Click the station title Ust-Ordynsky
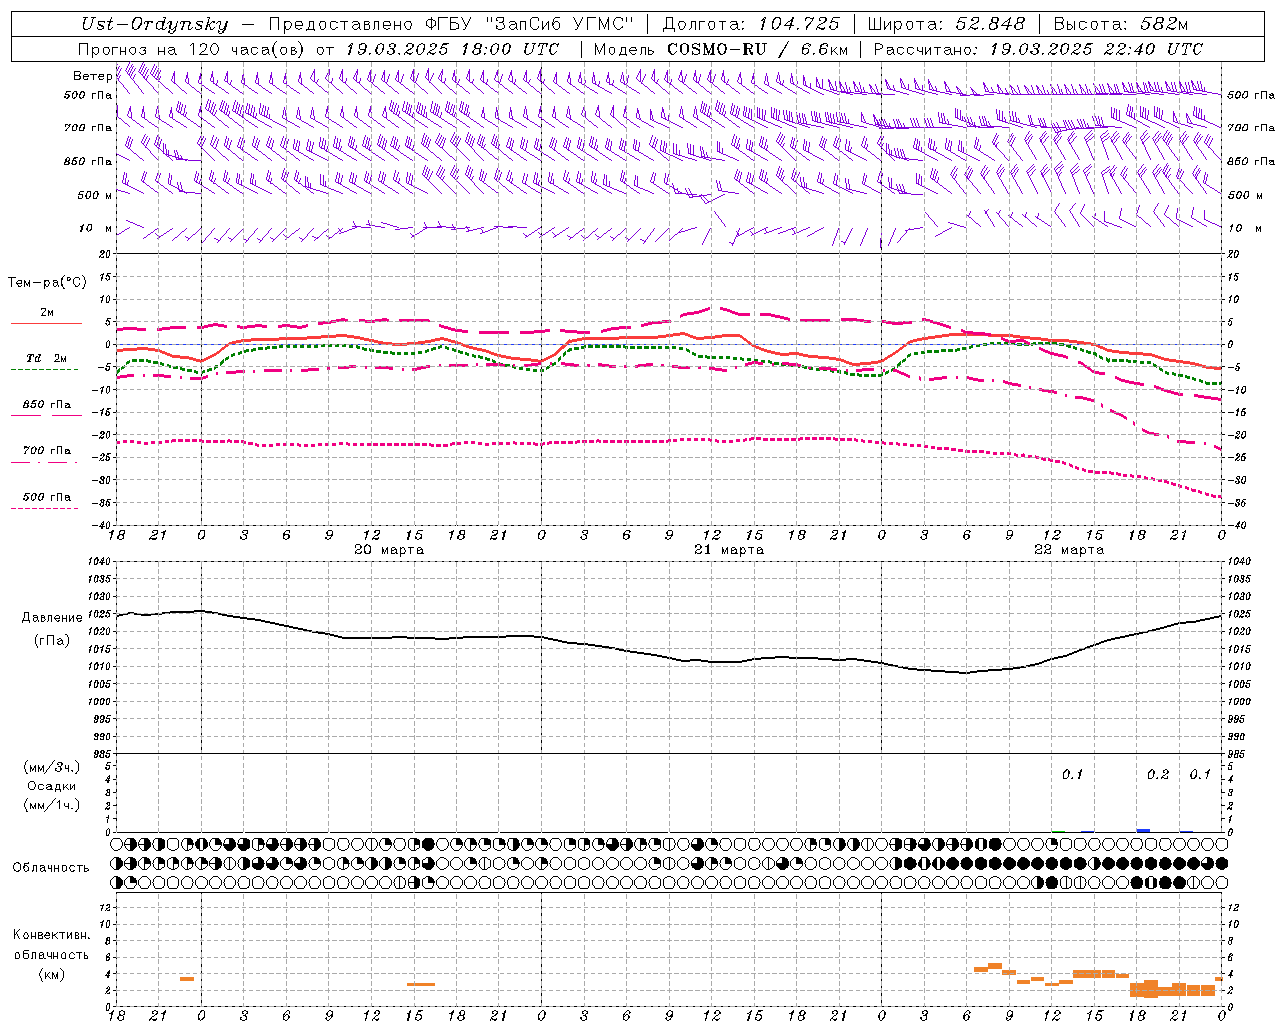Viewport: 1280px width, 1024px height. [156, 25]
